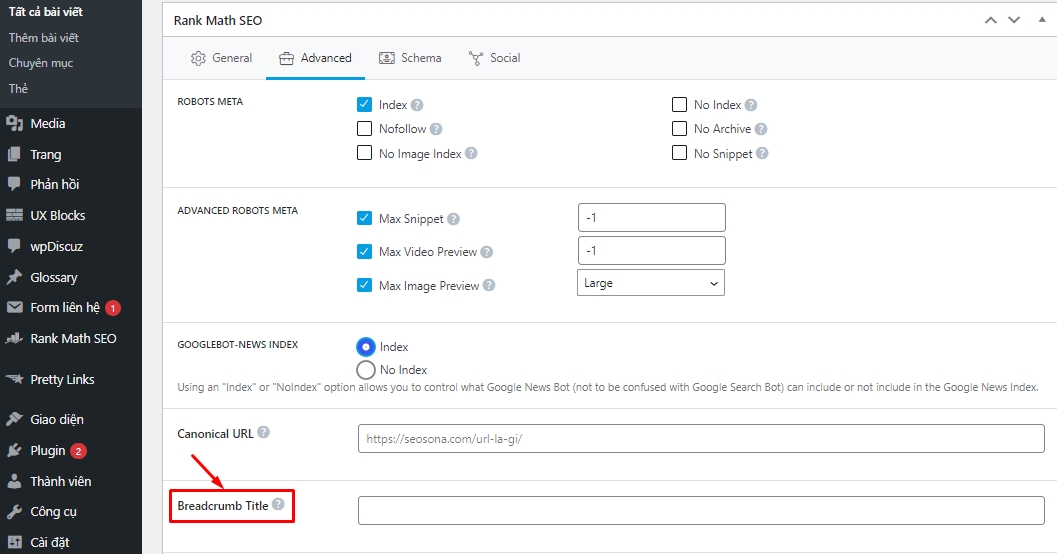Open Thẻ tags submenu item
This screenshot has height=554, width=1057.
pos(18,89)
